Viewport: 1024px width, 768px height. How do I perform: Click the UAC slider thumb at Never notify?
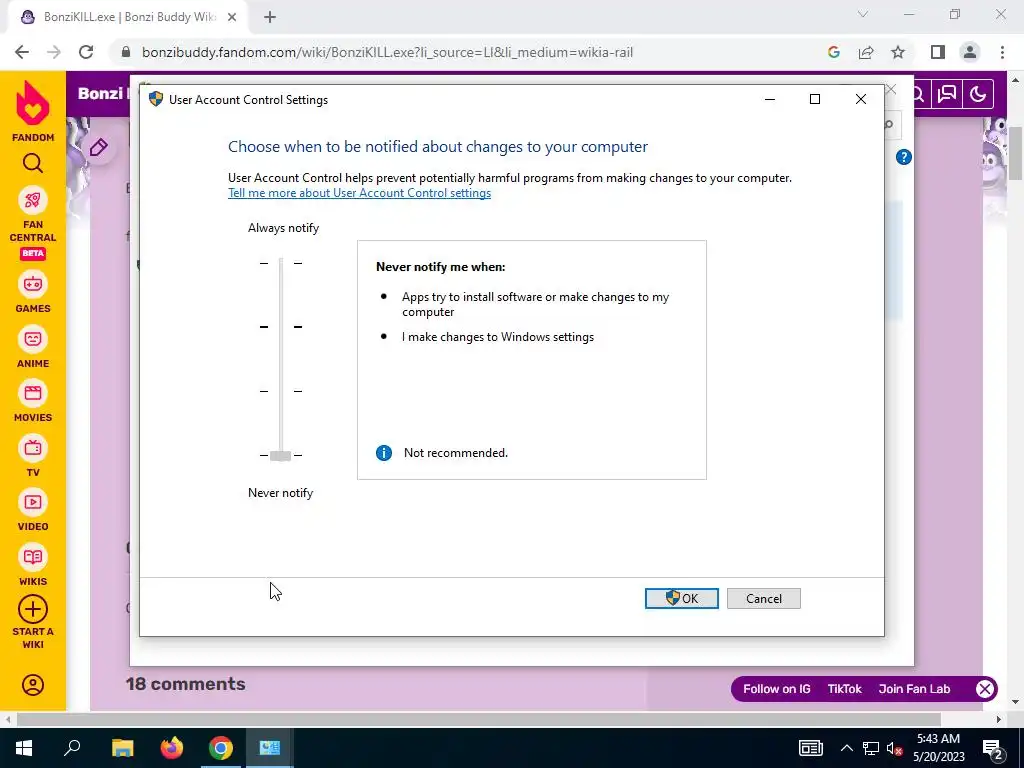point(280,455)
